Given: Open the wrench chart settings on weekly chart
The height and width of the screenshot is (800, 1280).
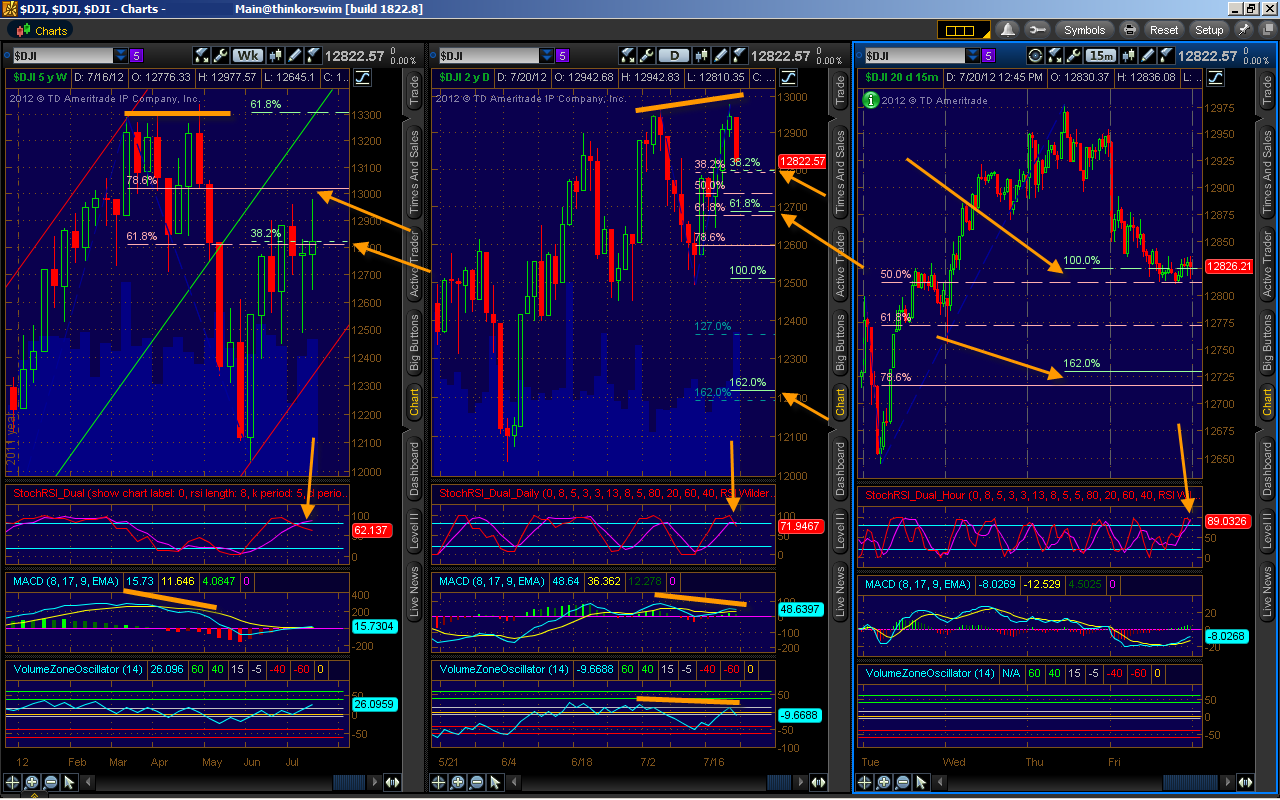Looking at the screenshot, I should pos(219,56).
